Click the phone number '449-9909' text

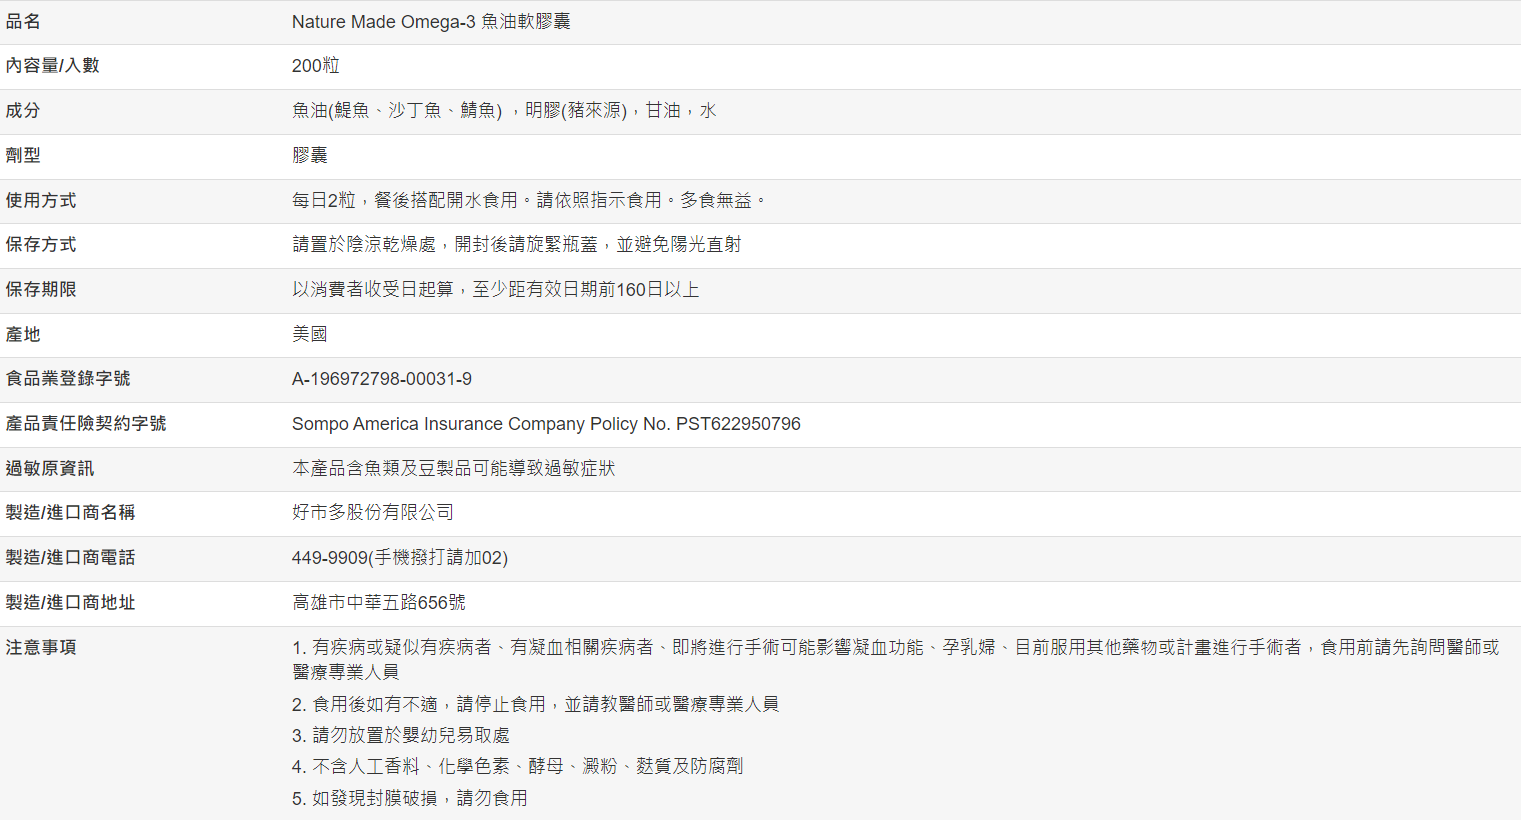[399, 558]
